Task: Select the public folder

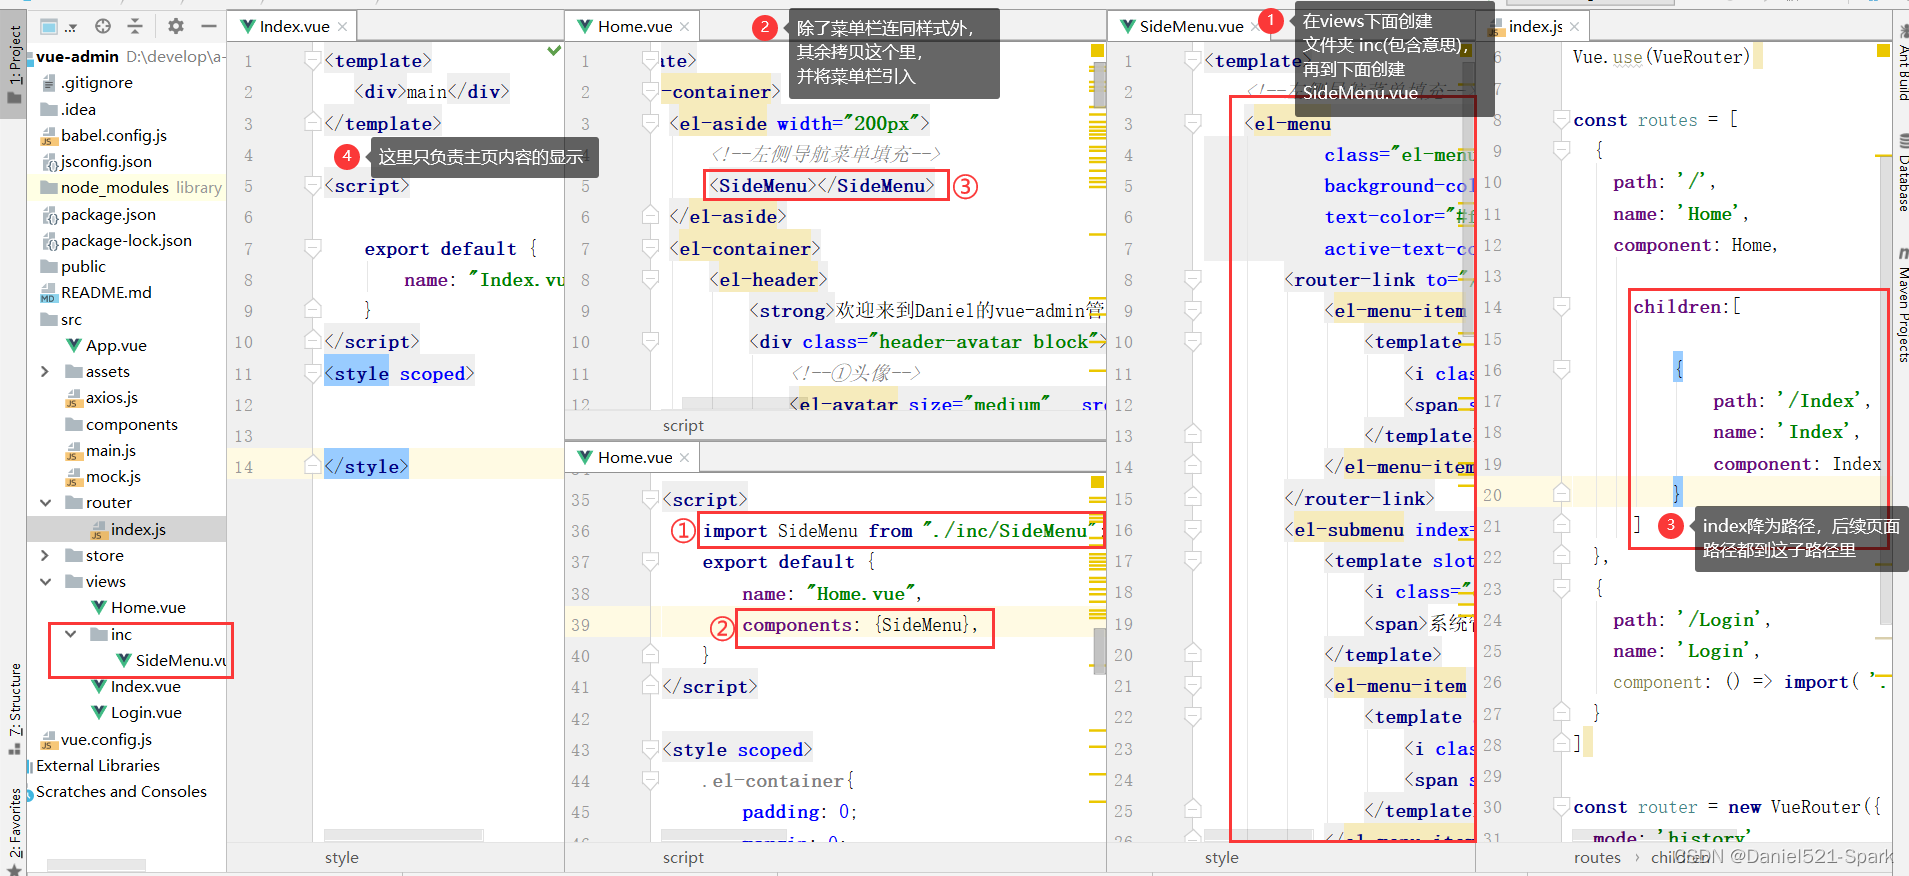Action: coord(73,267)
